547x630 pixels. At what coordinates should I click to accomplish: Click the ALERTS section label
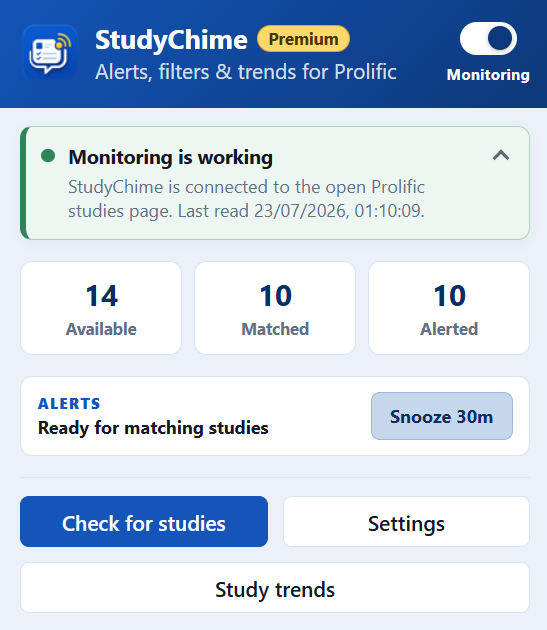69,403
